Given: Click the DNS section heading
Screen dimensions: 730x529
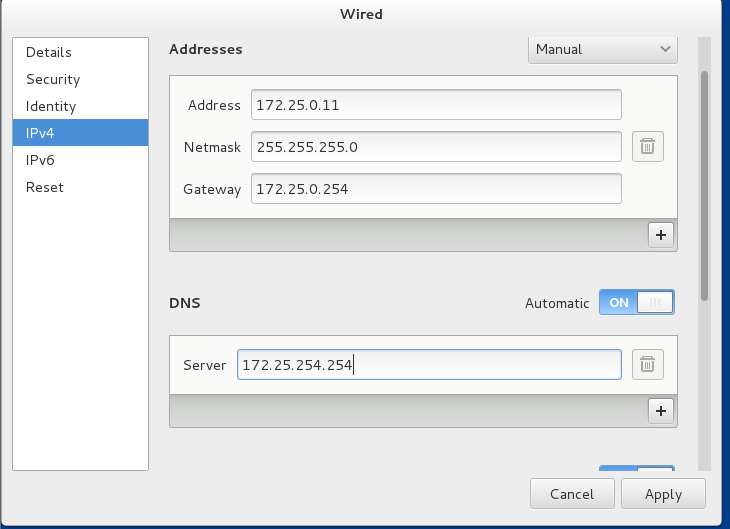Looking at the screenshot, I should click(185, 303).
